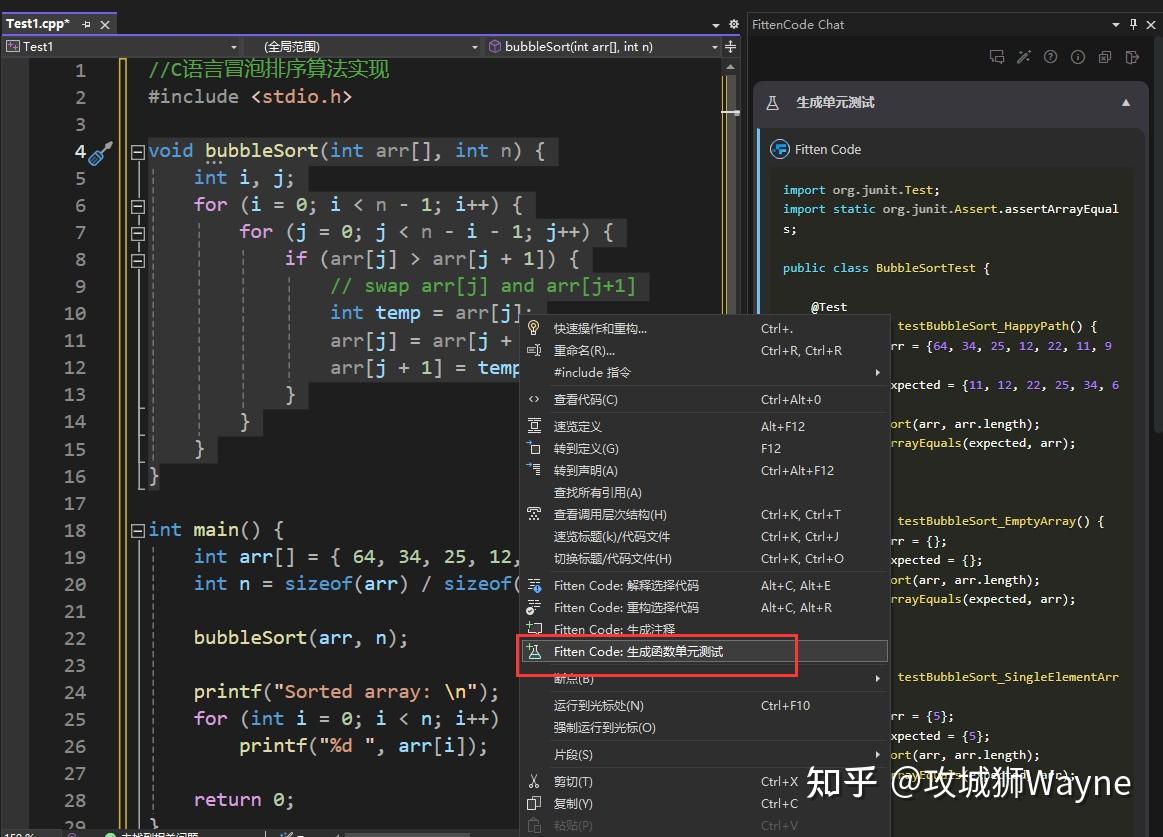This screenshot has width=1163, height=837.
Task: Click the Fitten Code logo in the response
Action: pyautogui.click(x=779, y=149)
